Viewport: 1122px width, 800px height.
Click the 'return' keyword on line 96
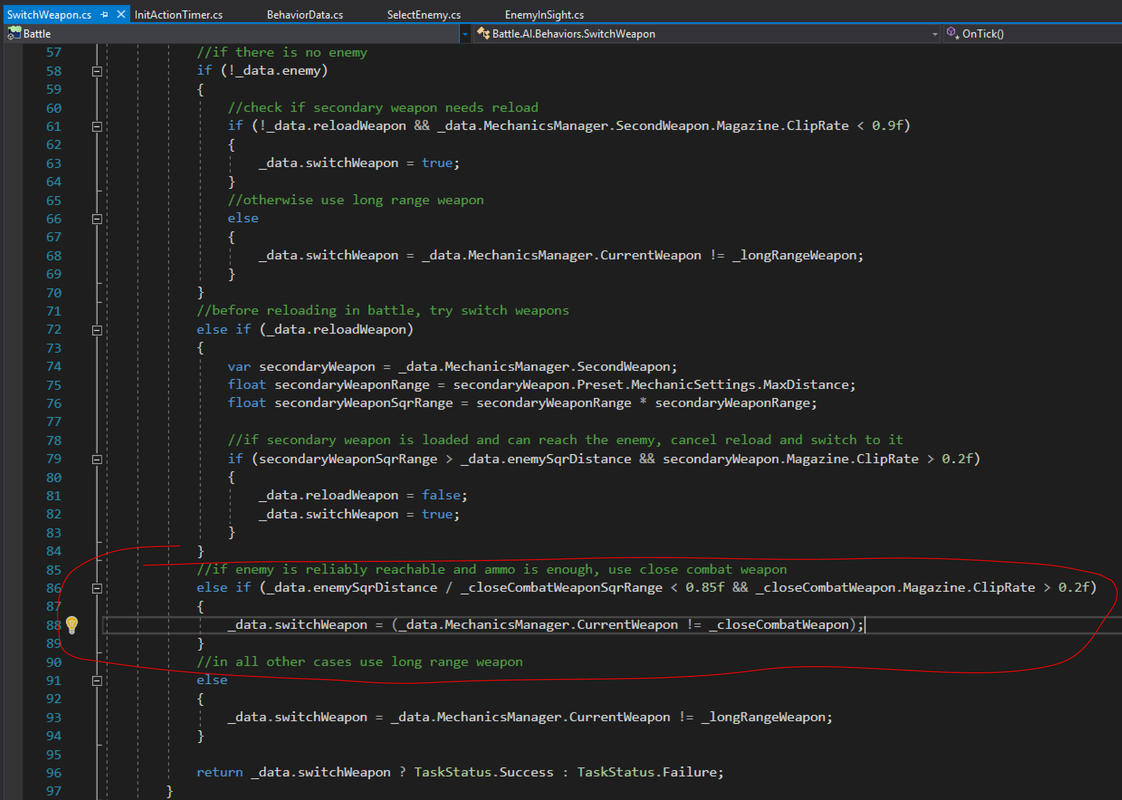pos(220,772)
